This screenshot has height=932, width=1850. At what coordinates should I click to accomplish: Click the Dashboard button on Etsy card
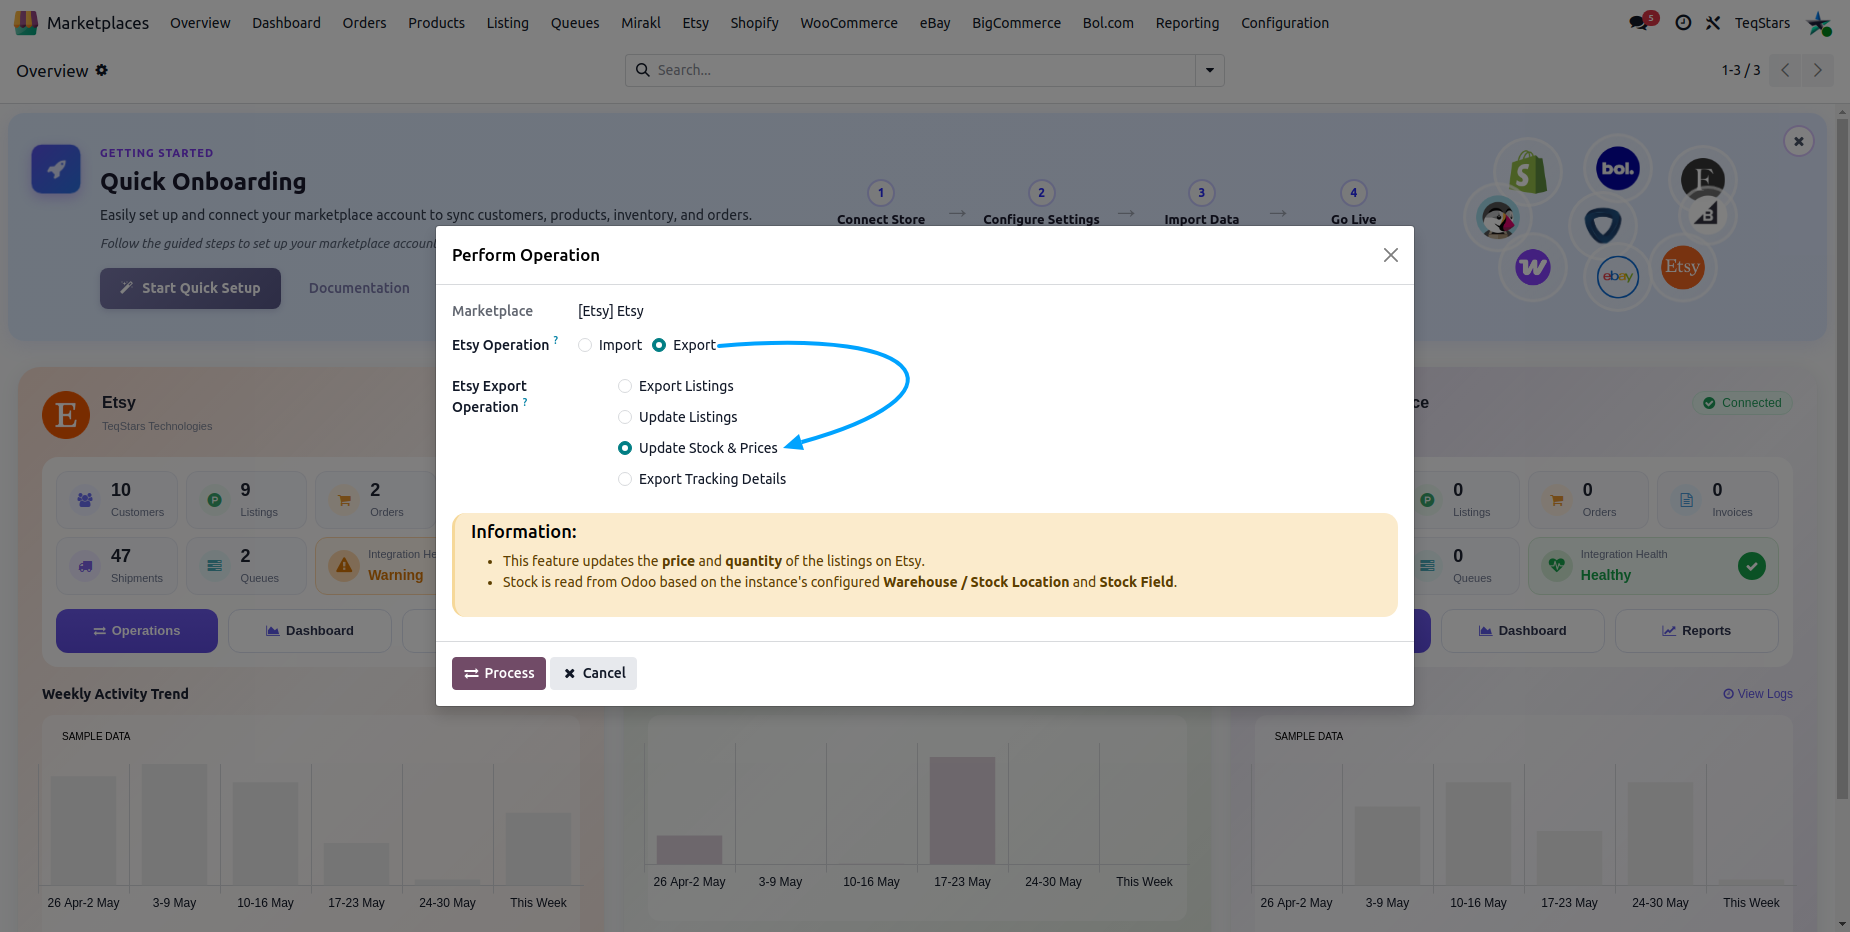point(310,631)
